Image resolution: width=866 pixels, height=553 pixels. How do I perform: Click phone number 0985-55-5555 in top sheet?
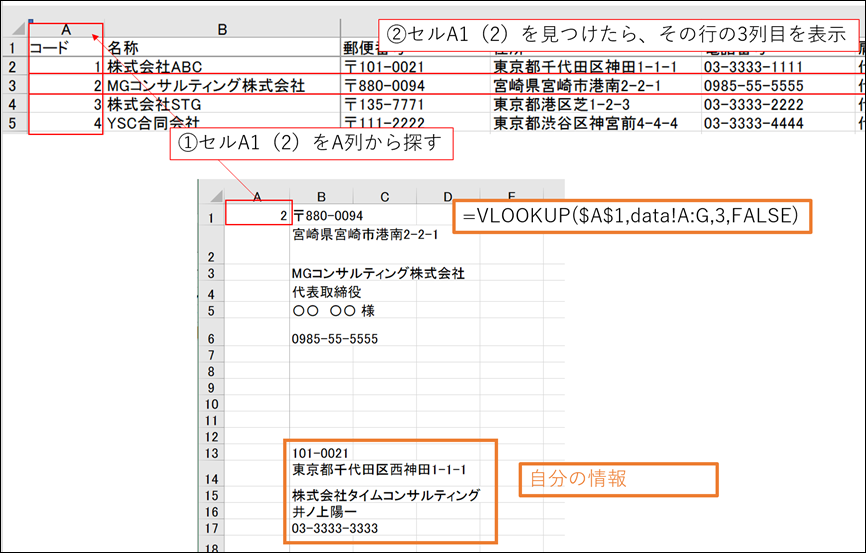point(779,86)
